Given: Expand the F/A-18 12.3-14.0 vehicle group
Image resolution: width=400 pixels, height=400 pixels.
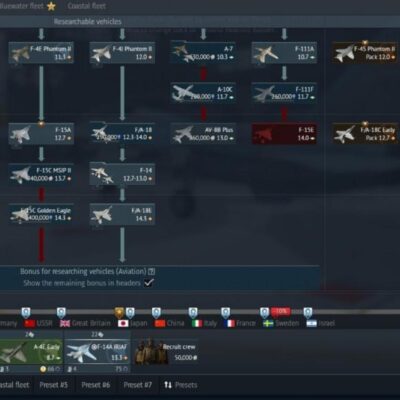Looking at the screenshot, I should pos(122,134).
